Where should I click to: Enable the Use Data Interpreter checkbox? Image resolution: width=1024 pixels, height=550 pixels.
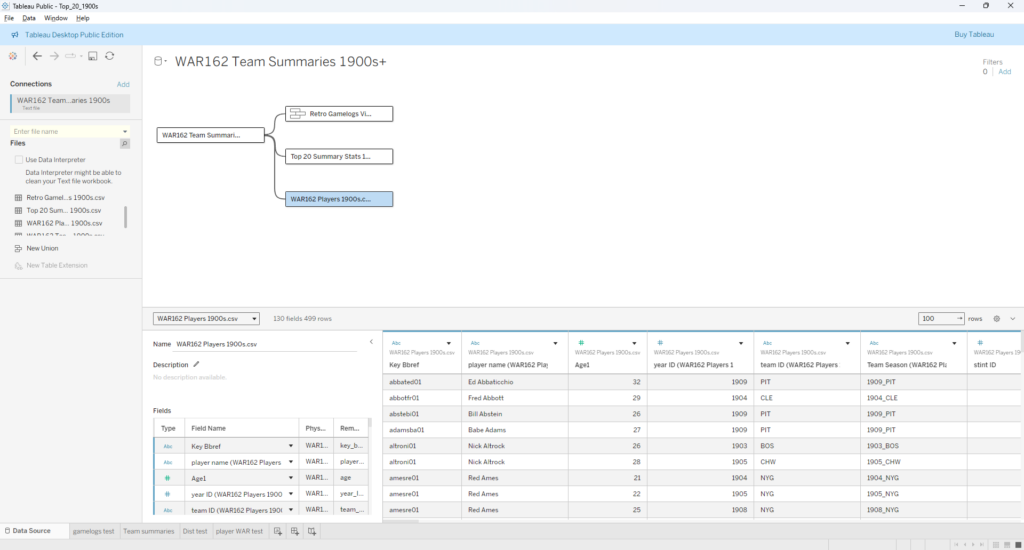(18, 160)
